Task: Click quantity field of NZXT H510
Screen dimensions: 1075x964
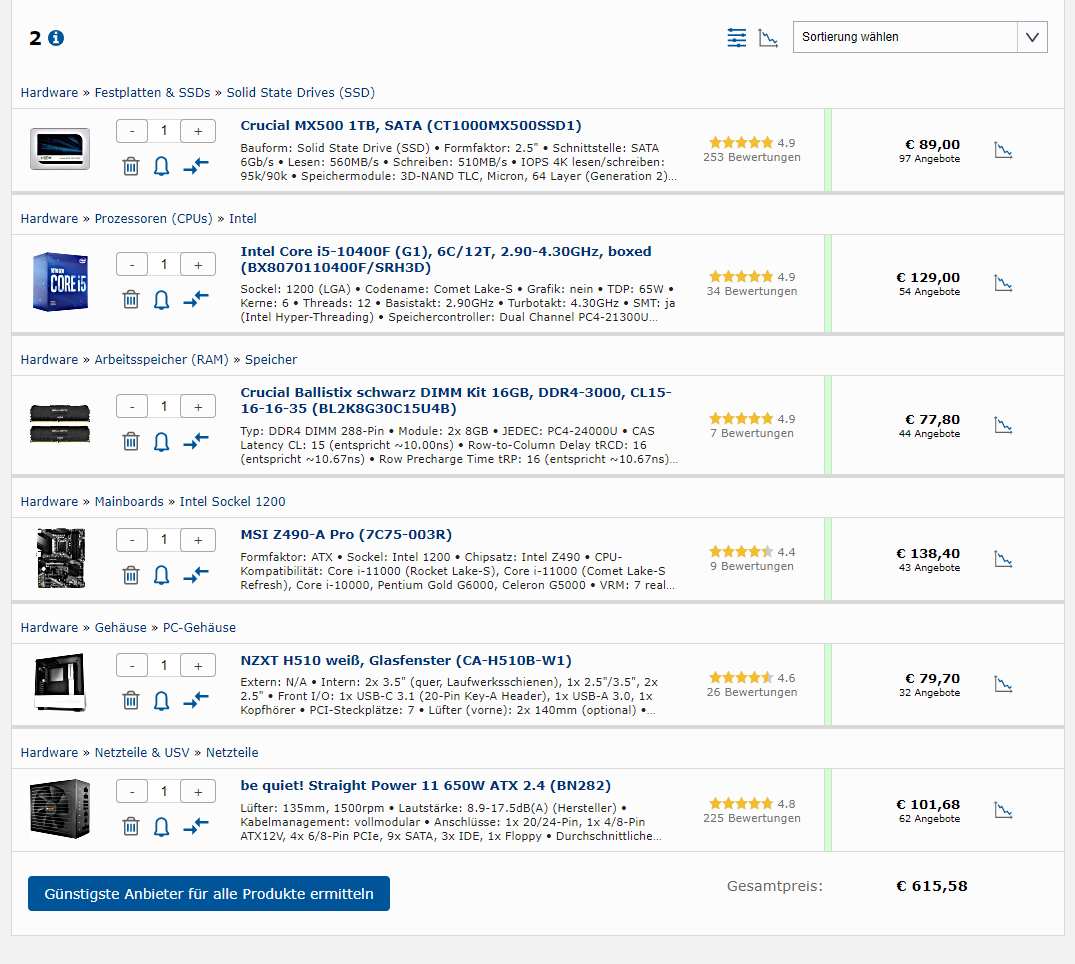Action: tap(164, 665)
